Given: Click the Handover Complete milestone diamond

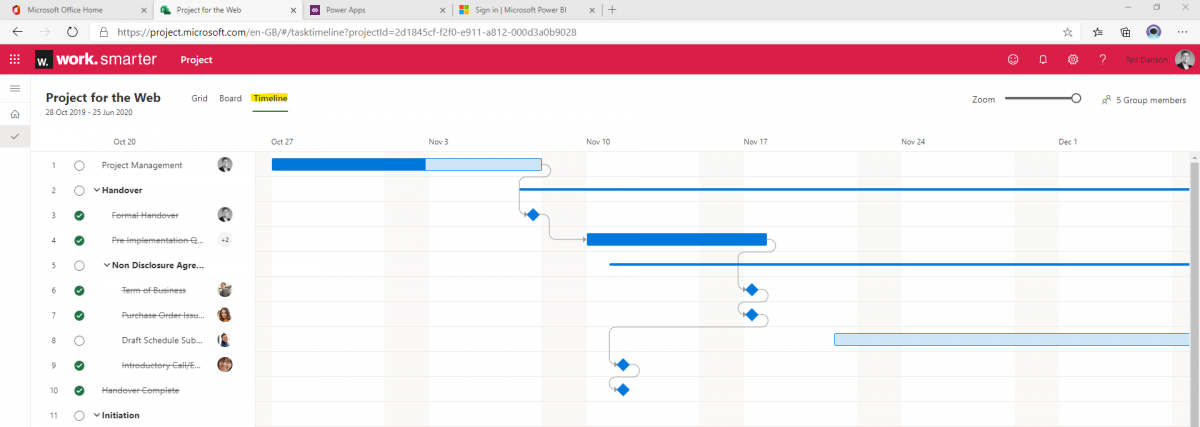Looking at the screenshot, I should (x=622, y=390).
